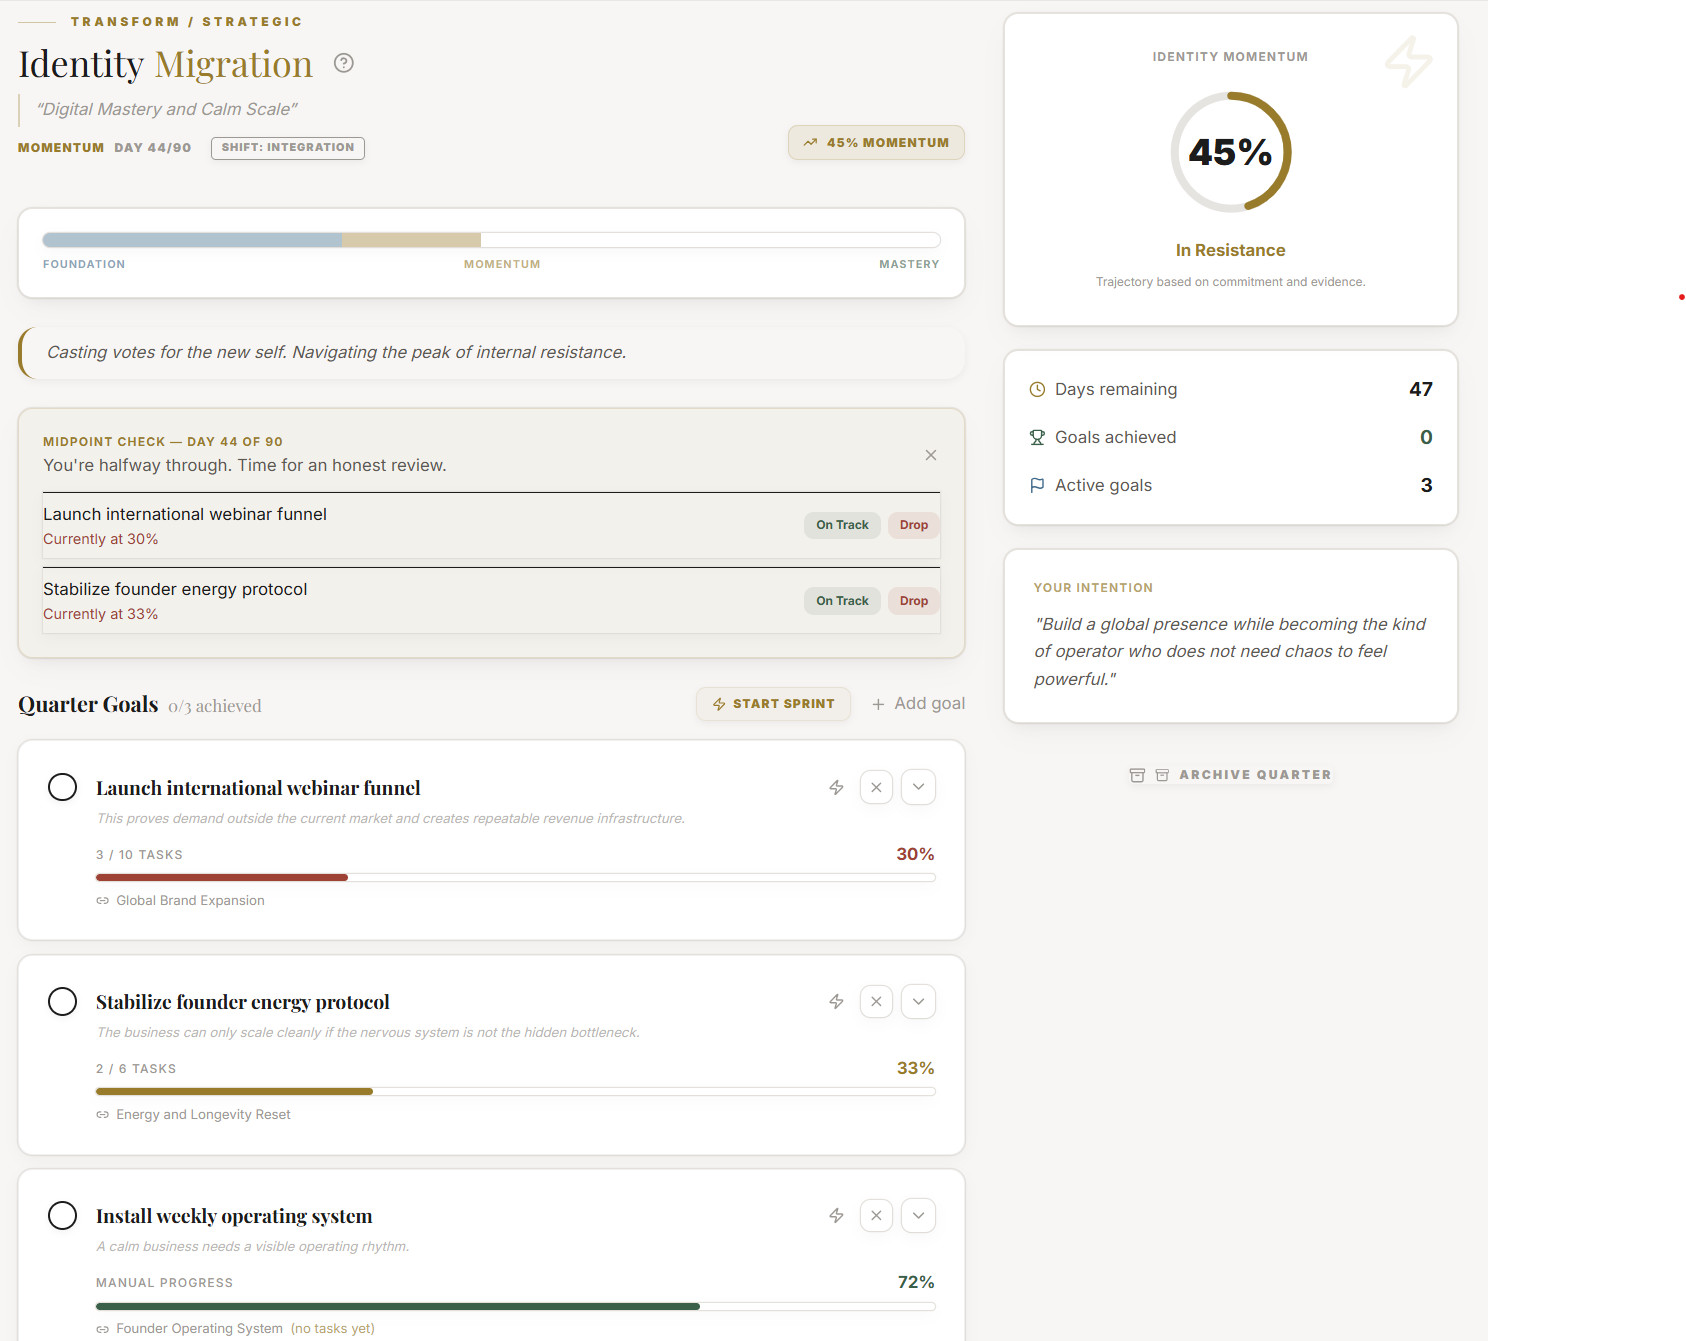
Task: Click the Mastery phase label
Action: pos(909,264)
